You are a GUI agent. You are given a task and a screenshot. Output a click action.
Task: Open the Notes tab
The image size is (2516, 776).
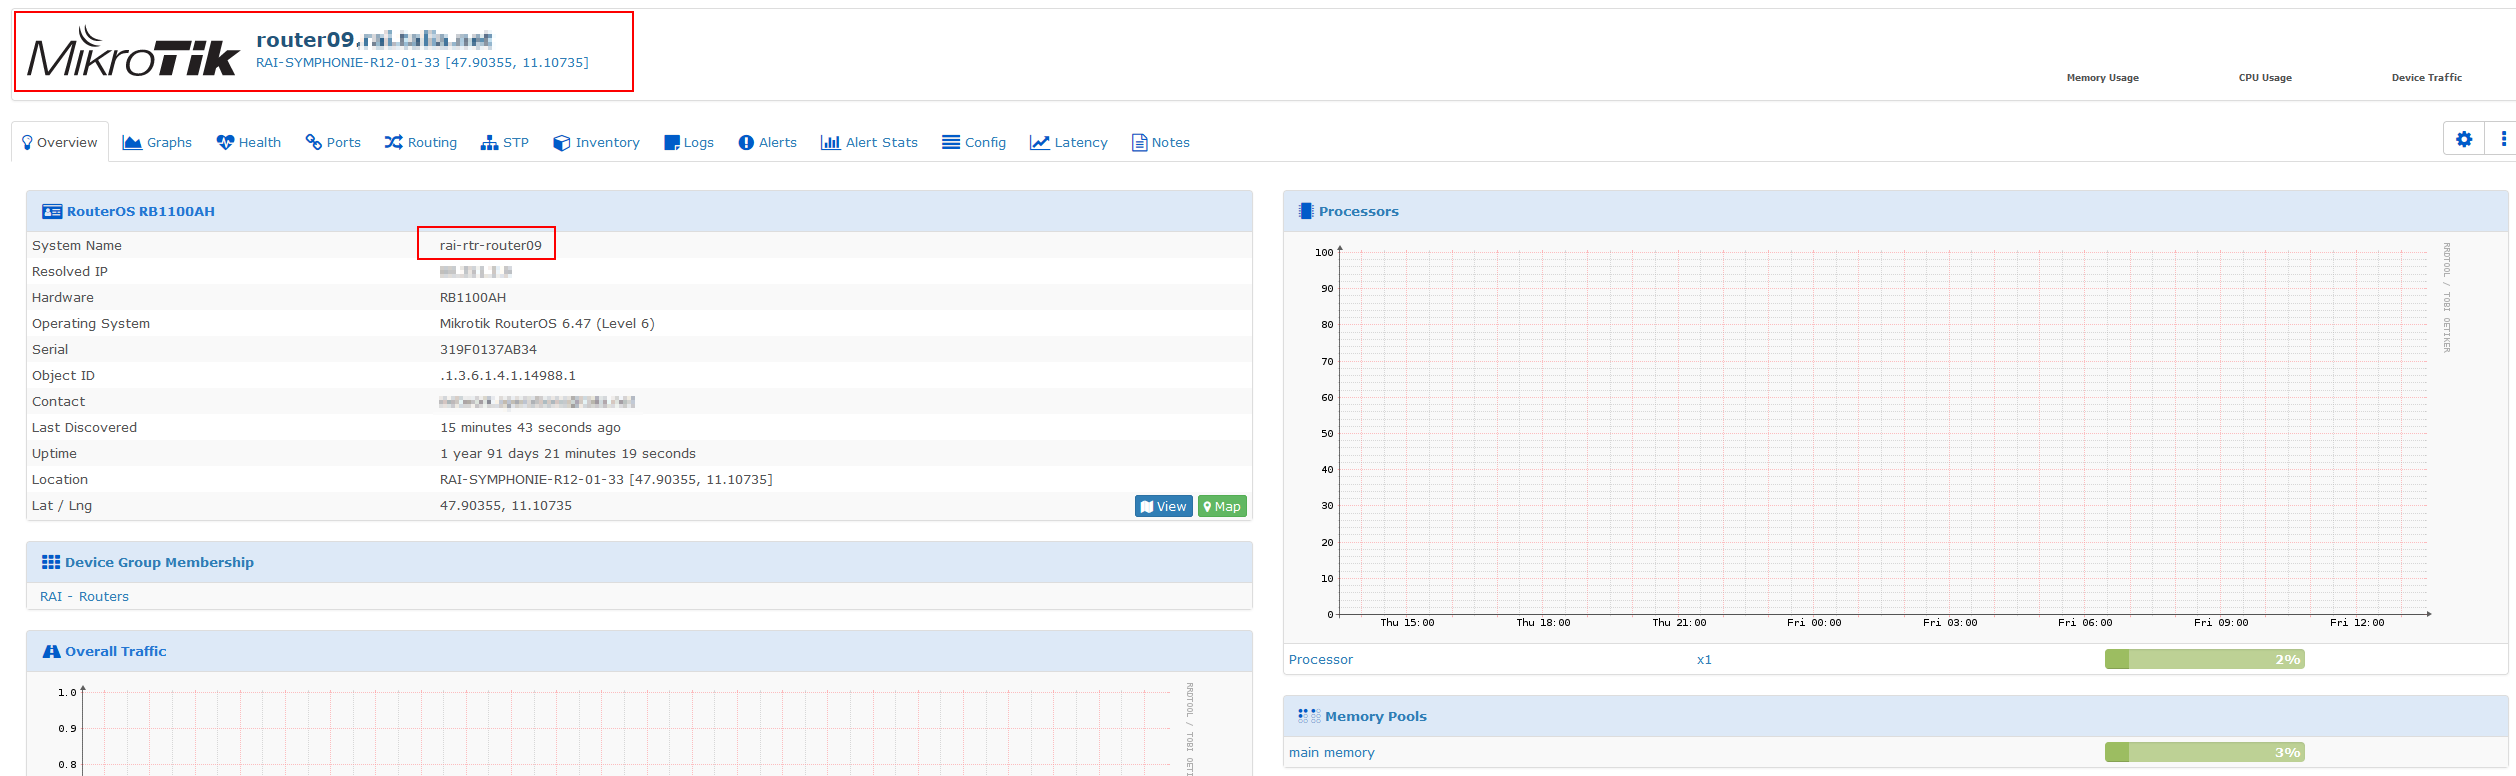click(1161, 142)
